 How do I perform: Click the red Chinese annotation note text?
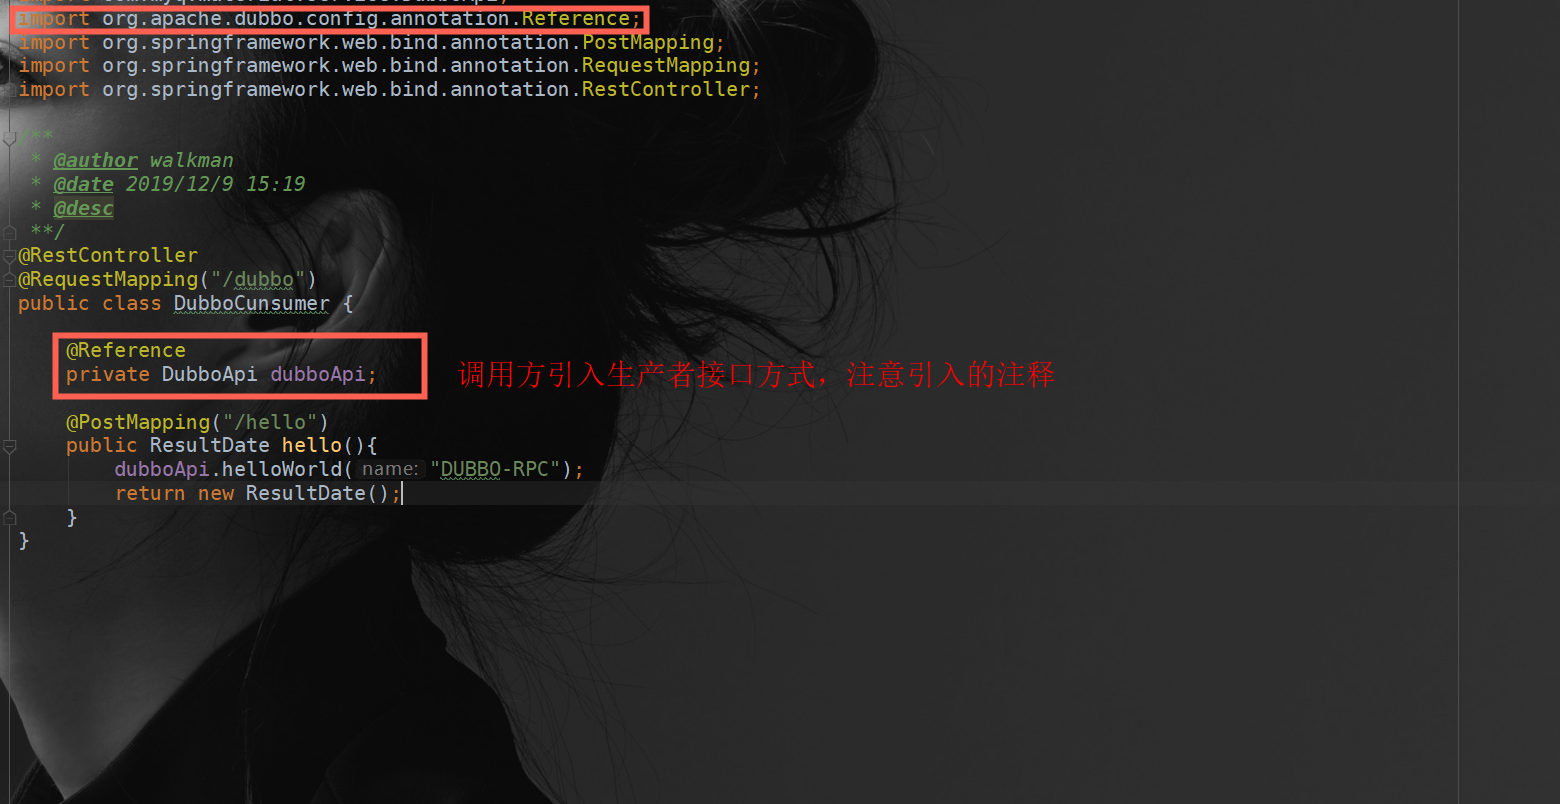[x=756, y=375]
